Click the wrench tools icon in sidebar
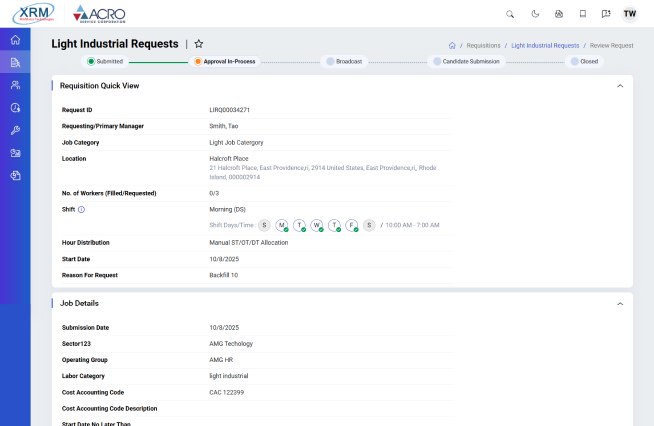The height and width of the screenshot is (426, 654). pyautogui.click(x=15, y=130)
